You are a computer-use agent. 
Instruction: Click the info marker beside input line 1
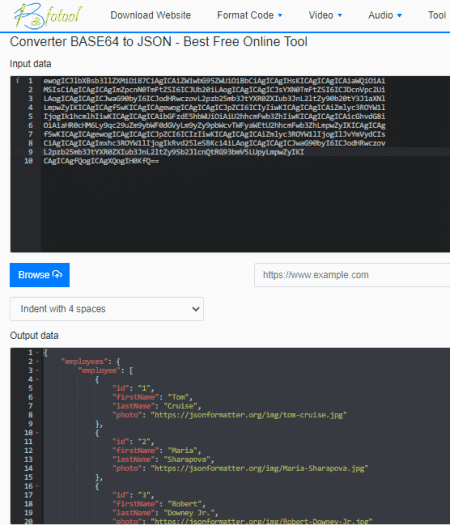[17, 81]
